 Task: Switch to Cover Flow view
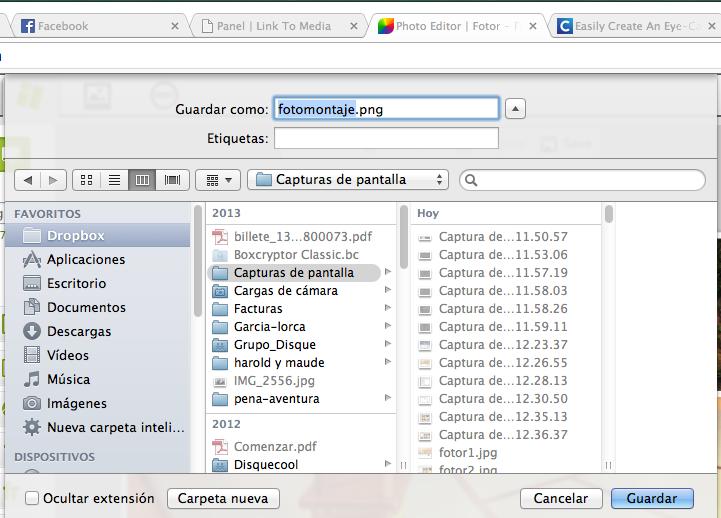tap(172, 180)
